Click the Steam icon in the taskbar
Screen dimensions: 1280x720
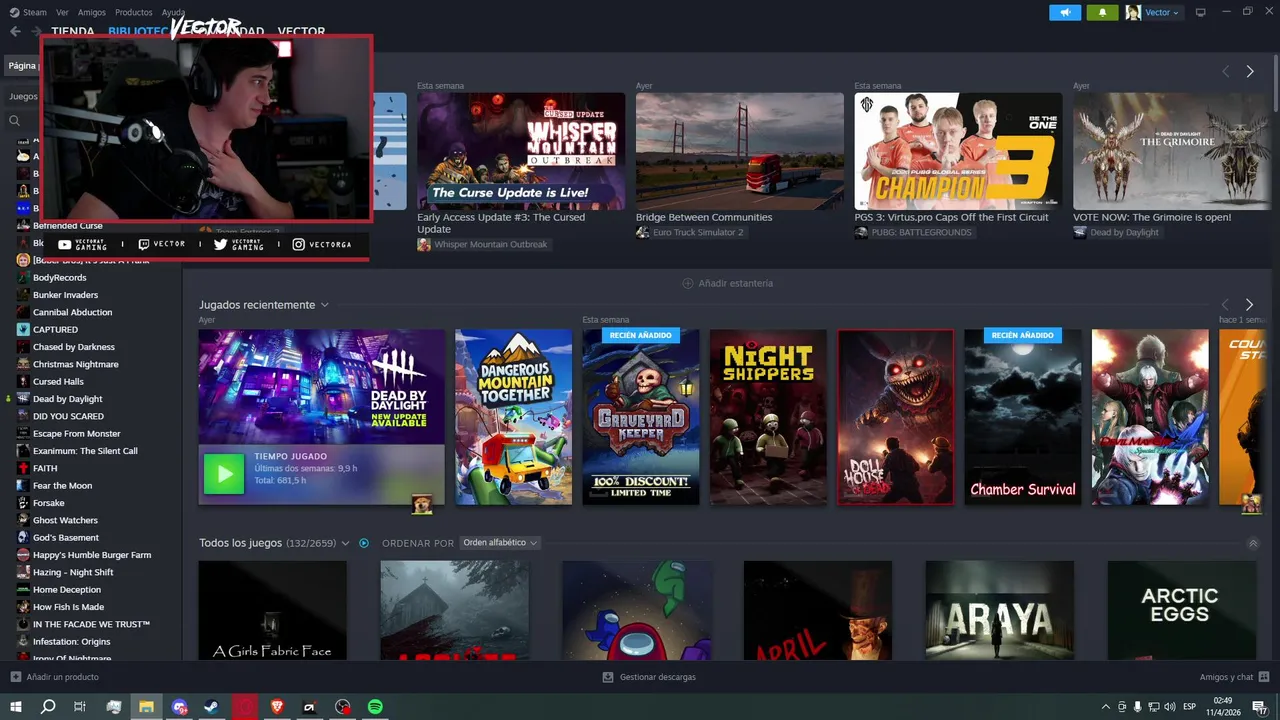click(x=211, y=707)
